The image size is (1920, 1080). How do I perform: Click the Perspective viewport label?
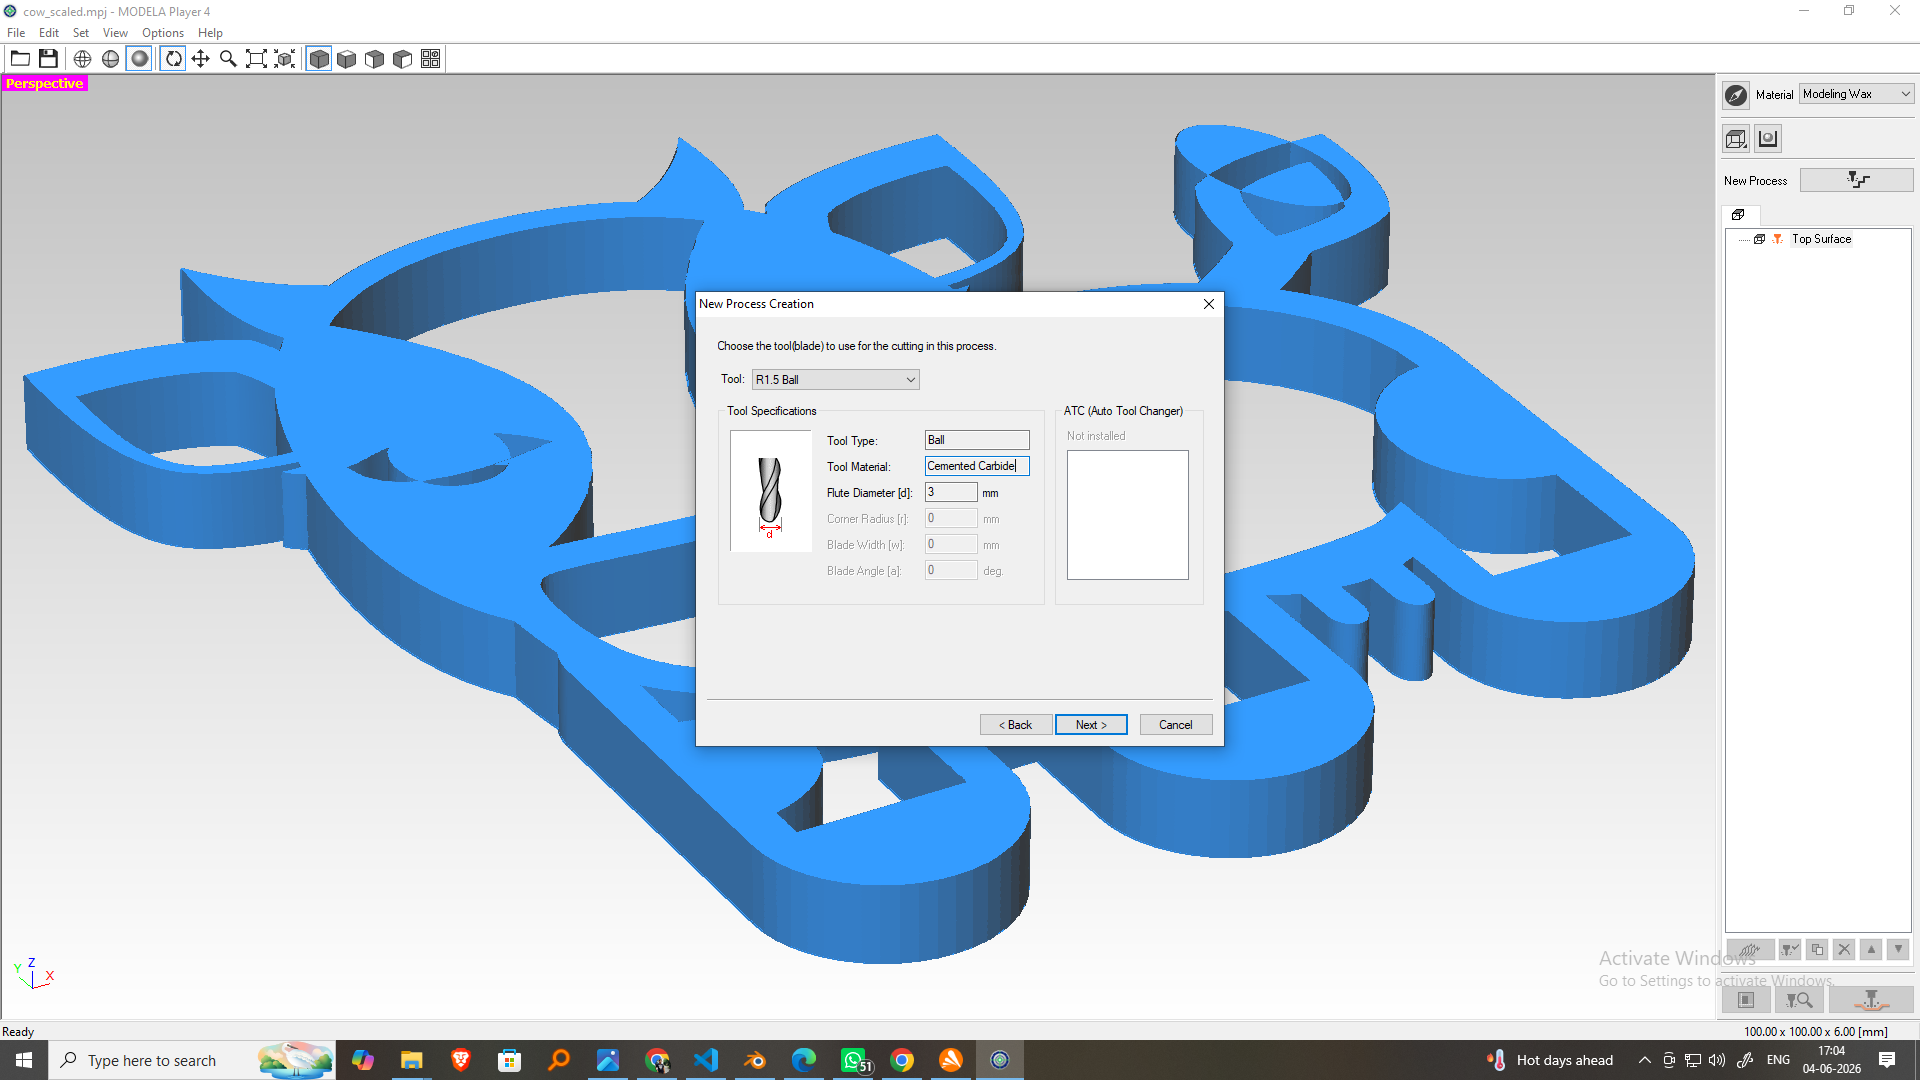click(x=45, y=83)
